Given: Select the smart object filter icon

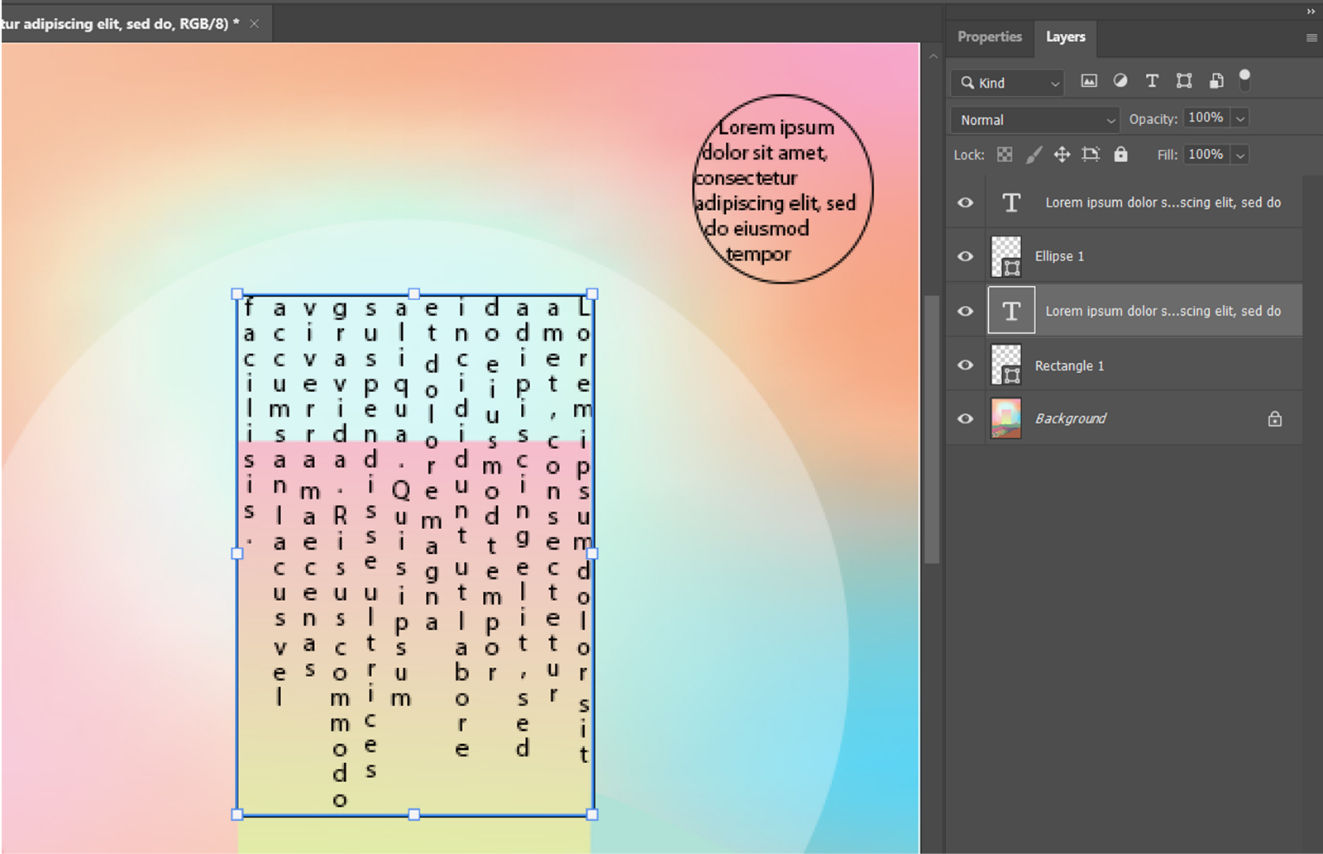Looking at the screenshot, I should 1216,81.
